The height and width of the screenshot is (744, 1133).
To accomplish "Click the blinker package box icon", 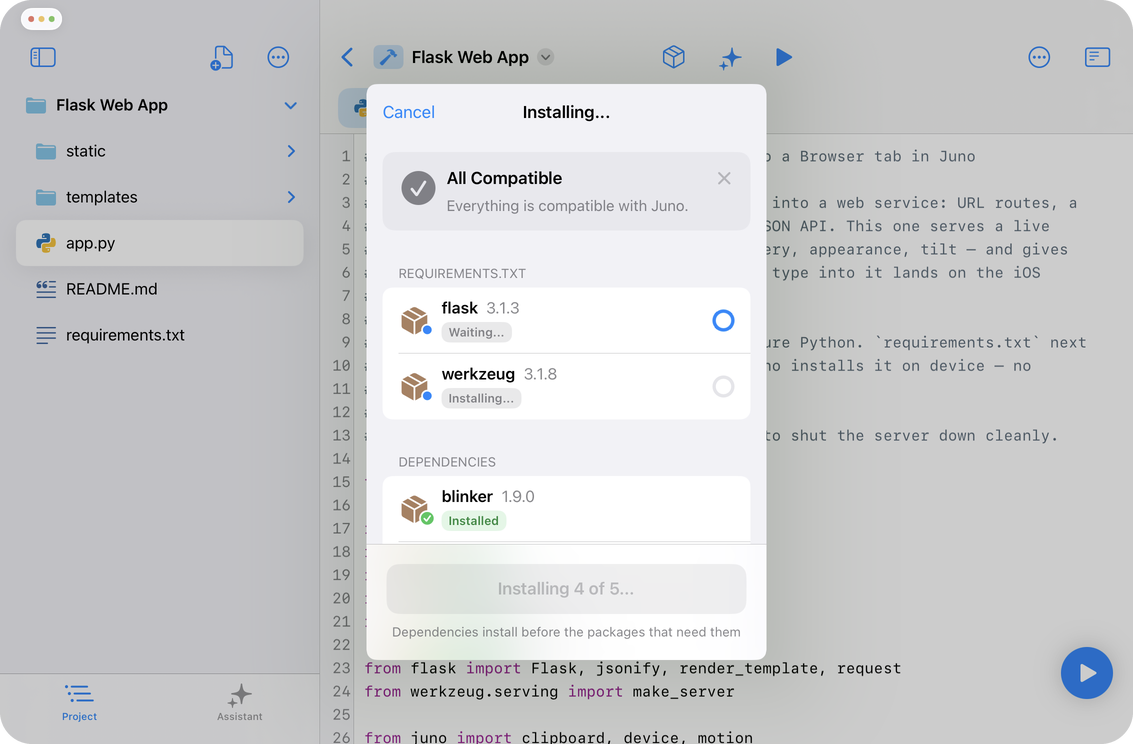I will [x=415, y=509].
